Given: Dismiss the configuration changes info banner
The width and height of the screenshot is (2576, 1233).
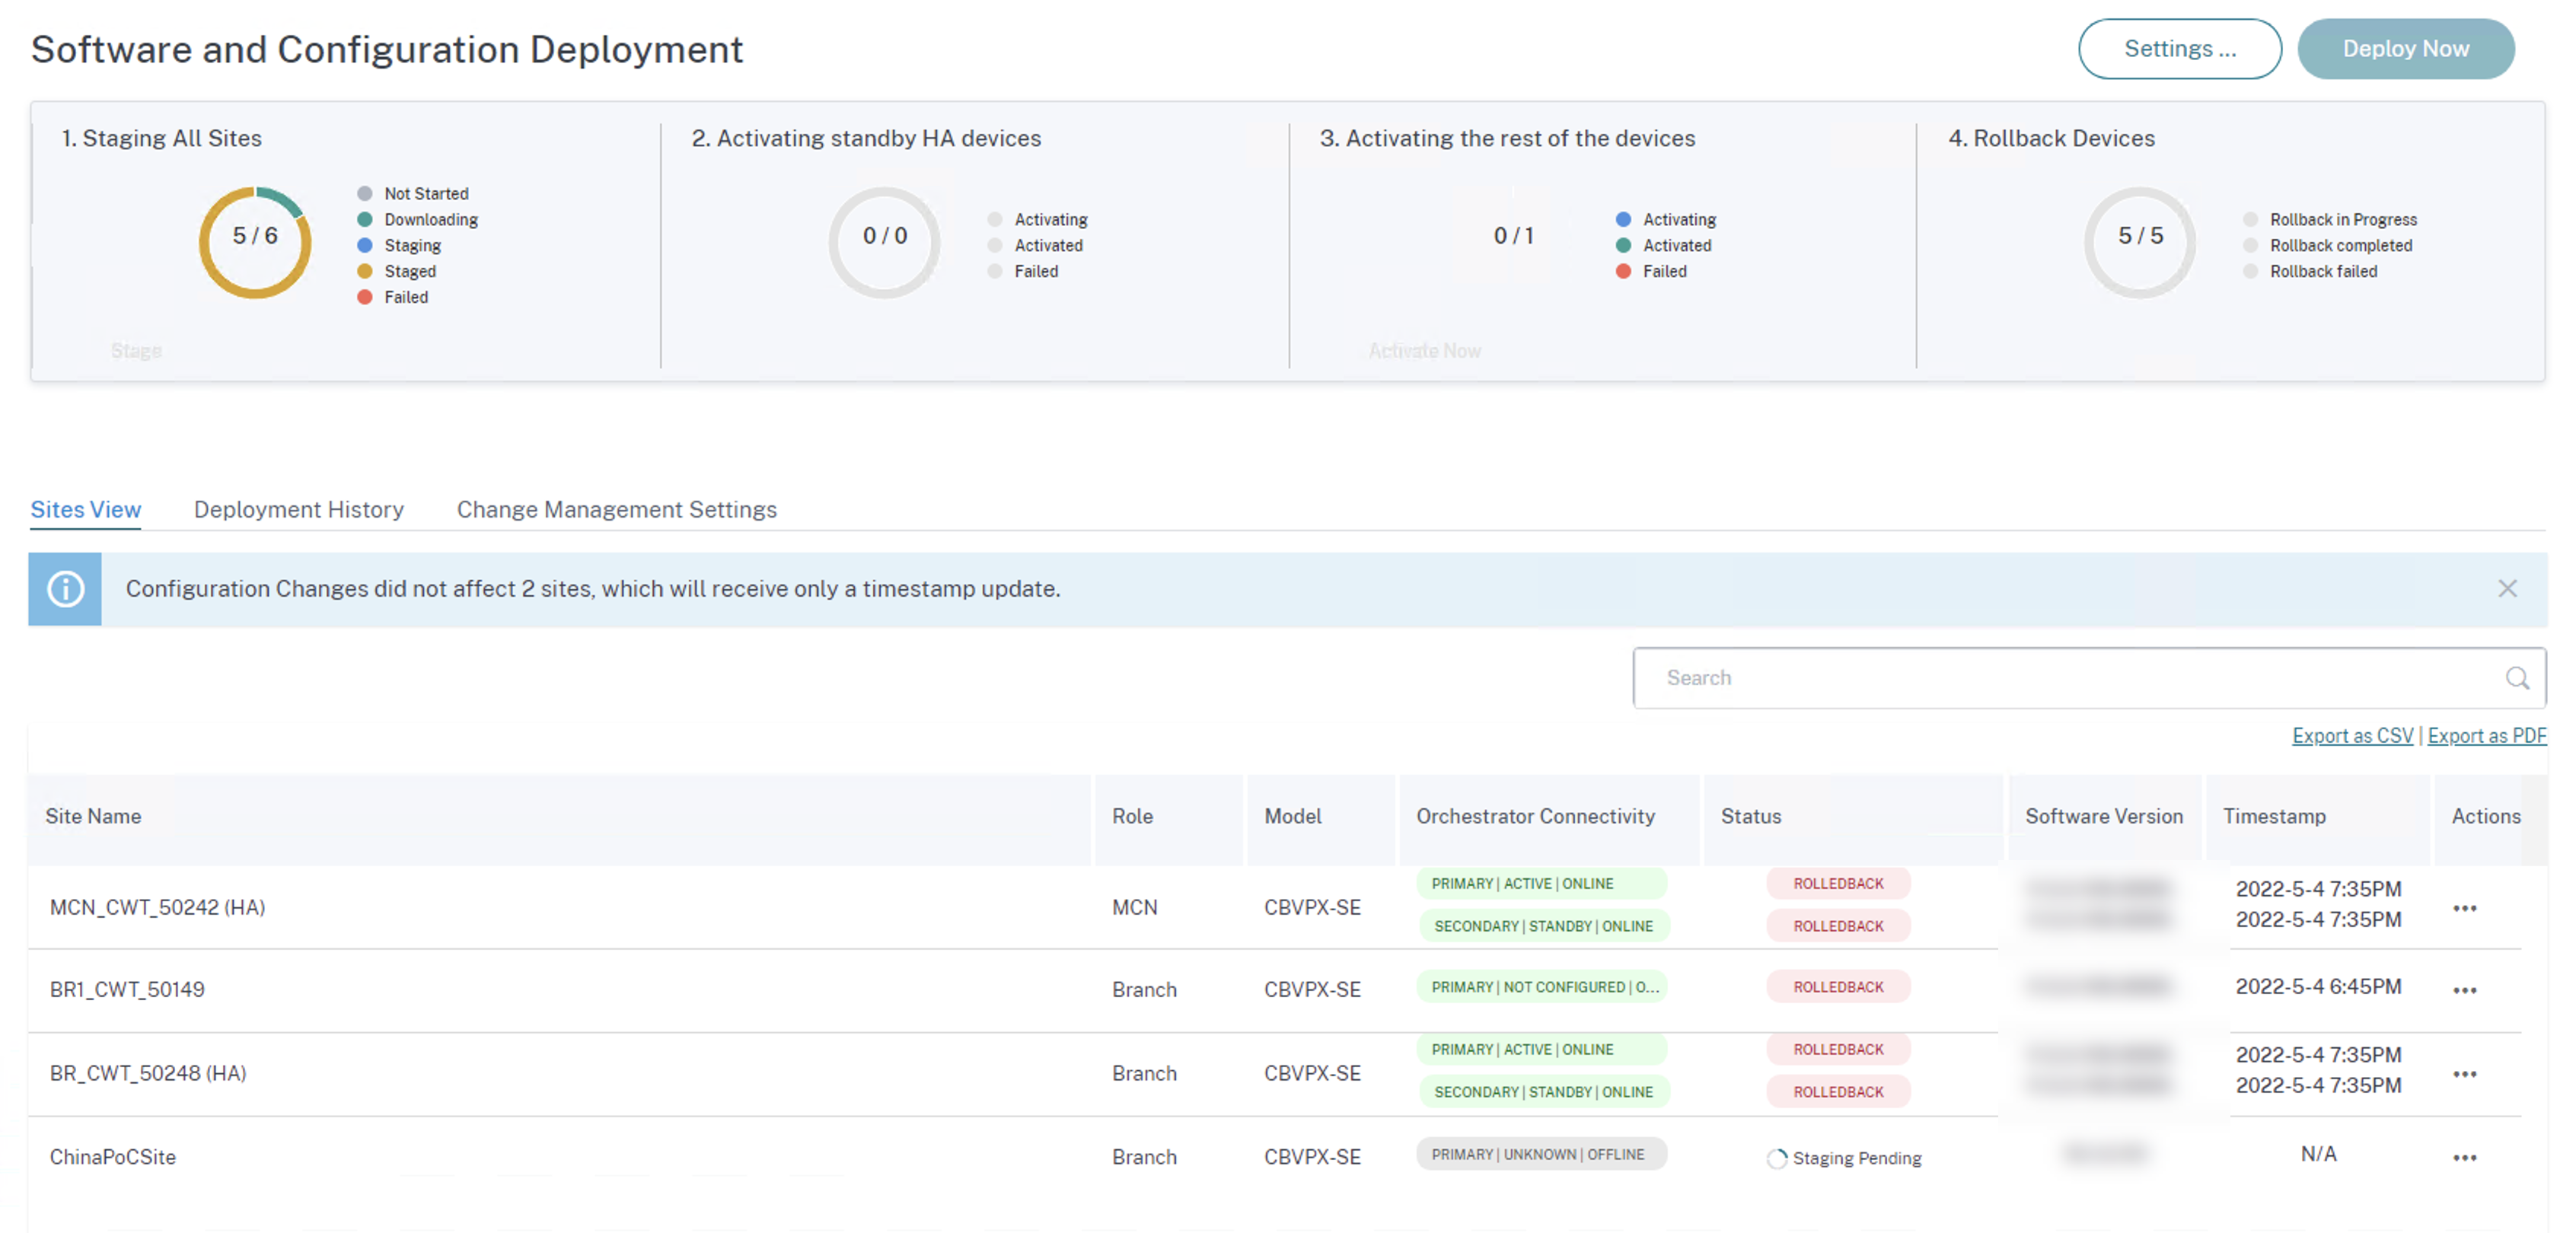Looking at the screenshot, I should coord(2507,588).
